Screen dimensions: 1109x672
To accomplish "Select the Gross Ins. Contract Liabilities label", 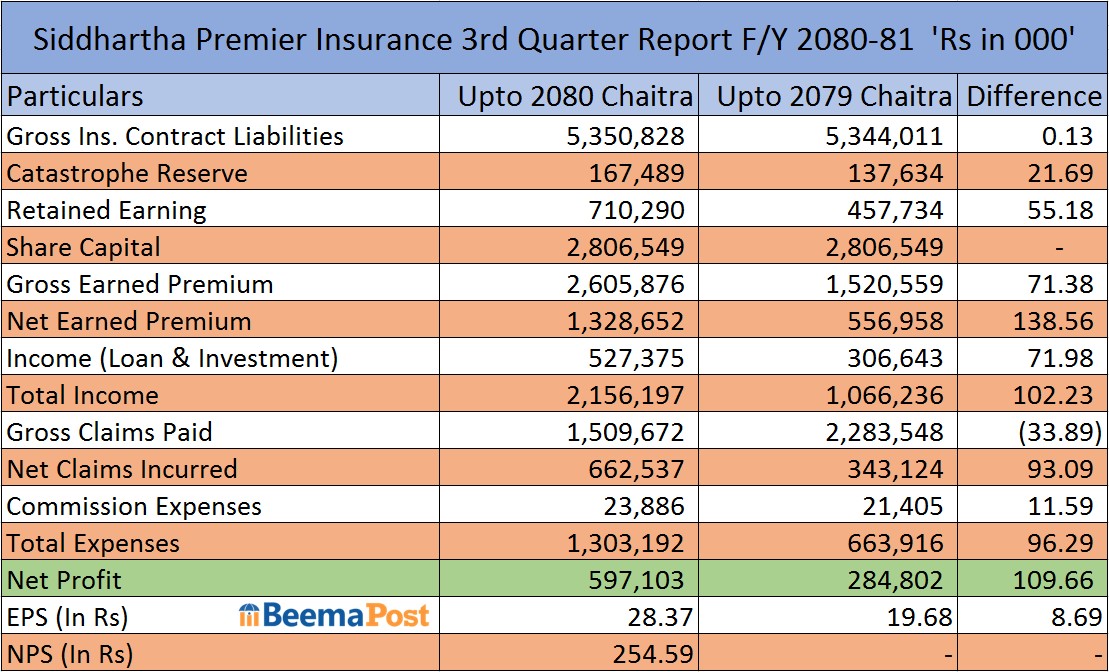I will [175, 136].
